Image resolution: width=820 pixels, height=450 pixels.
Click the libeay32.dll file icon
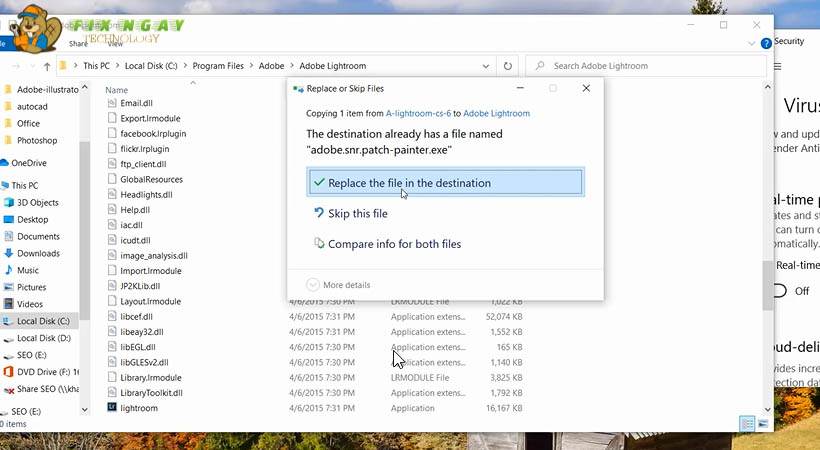coord(111,331)
